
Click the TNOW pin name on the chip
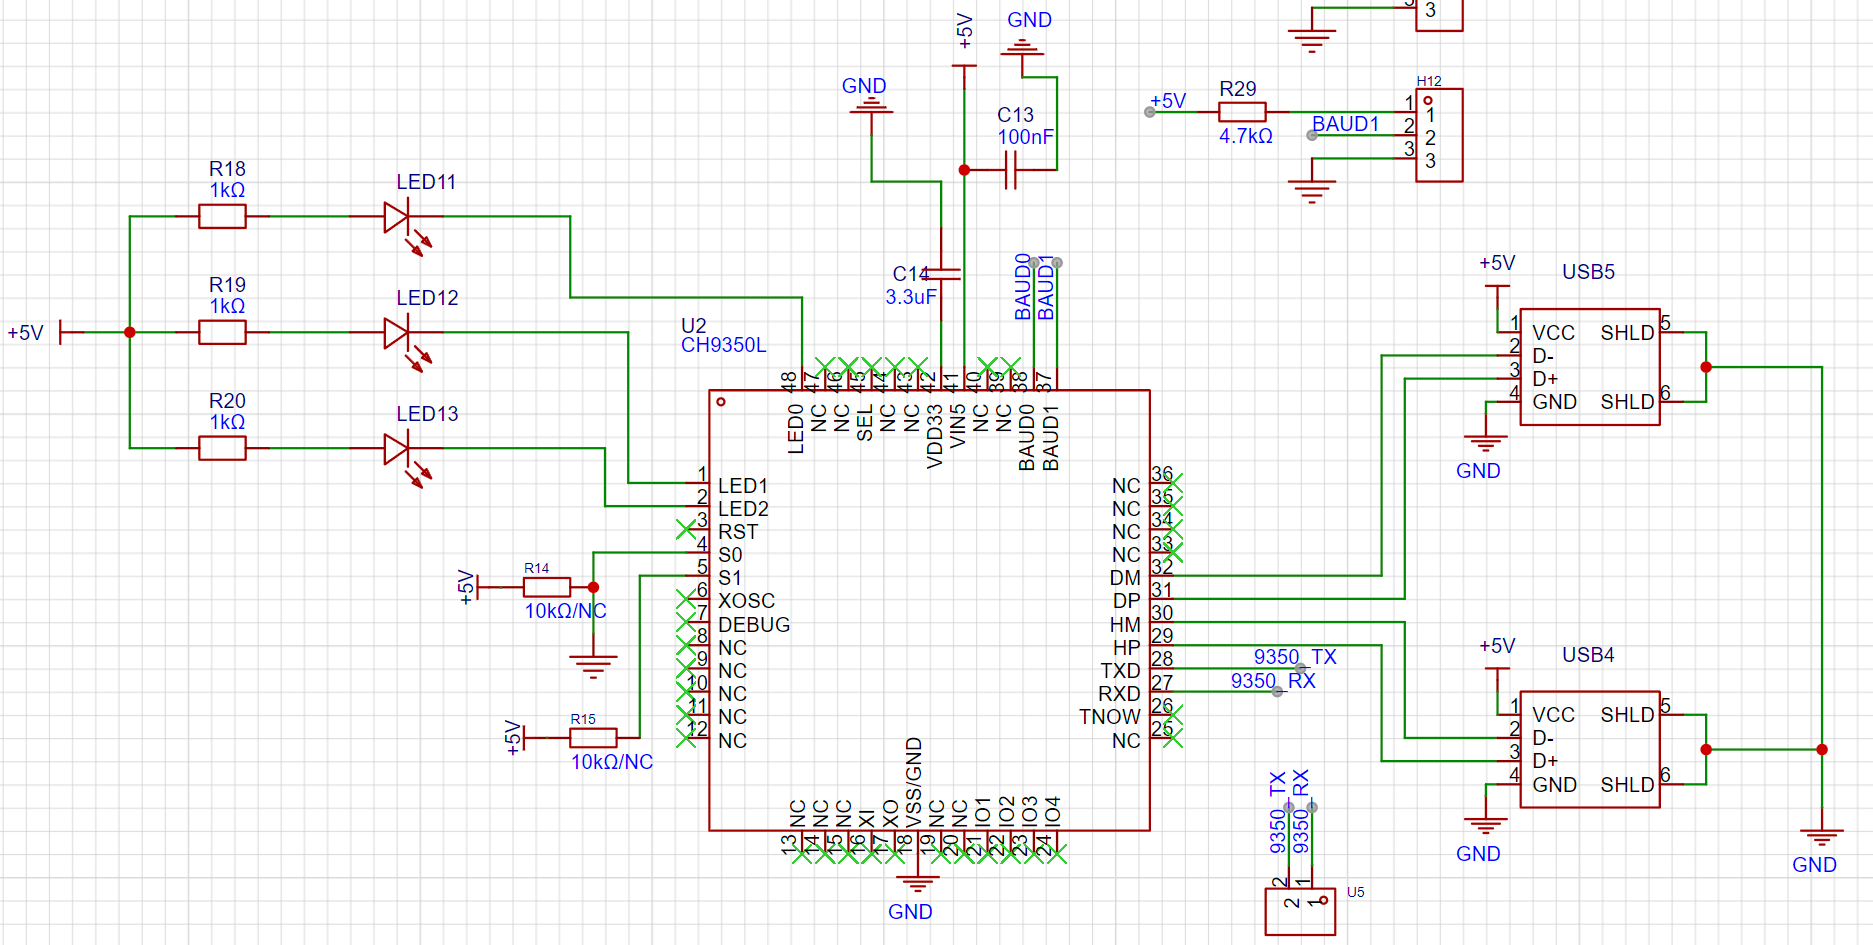coord(1110,717)
